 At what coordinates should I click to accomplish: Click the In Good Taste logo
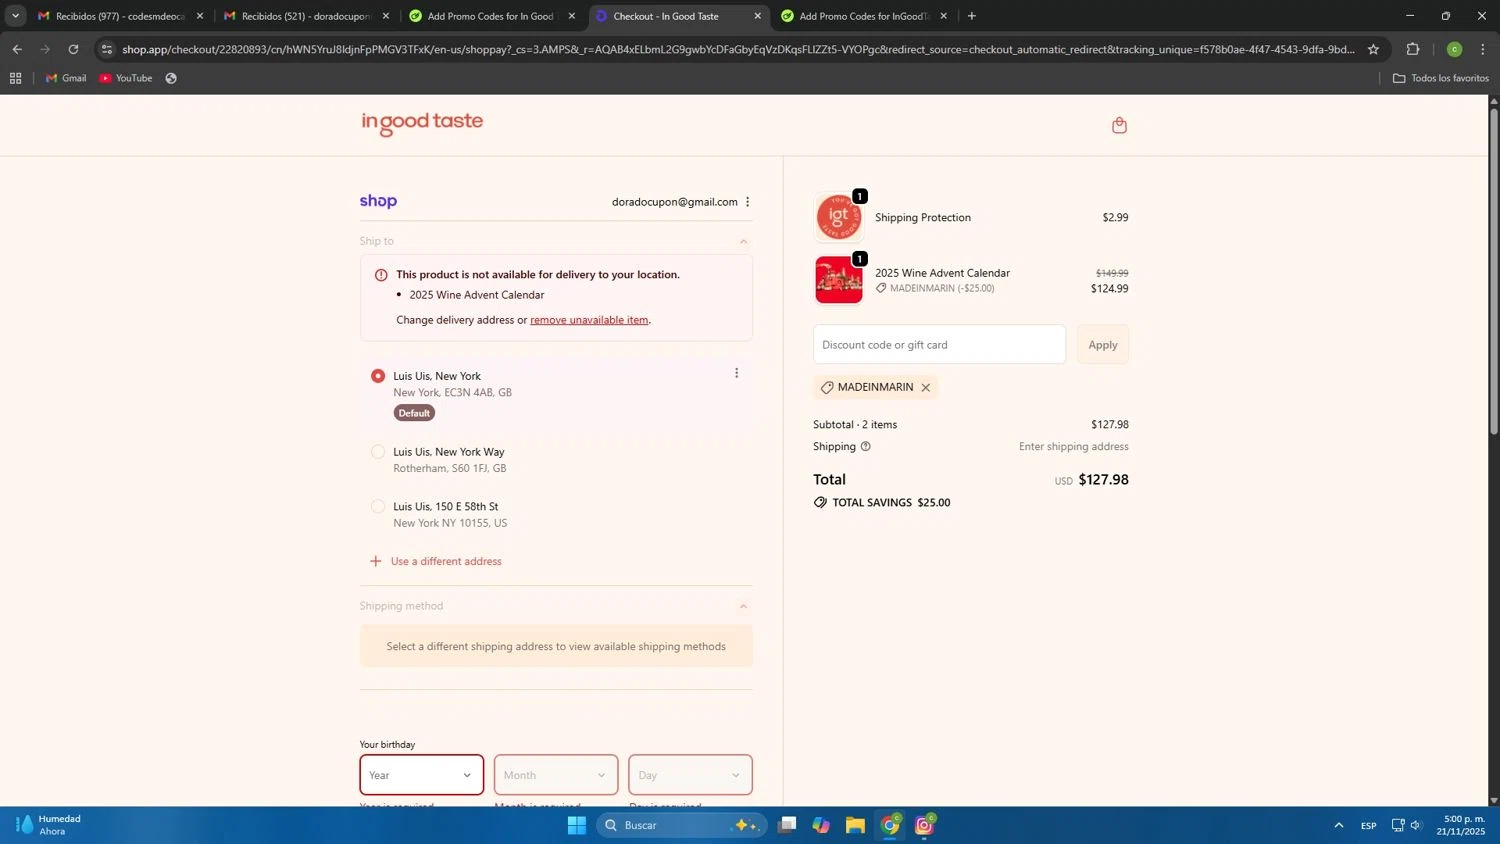point(422,123)
